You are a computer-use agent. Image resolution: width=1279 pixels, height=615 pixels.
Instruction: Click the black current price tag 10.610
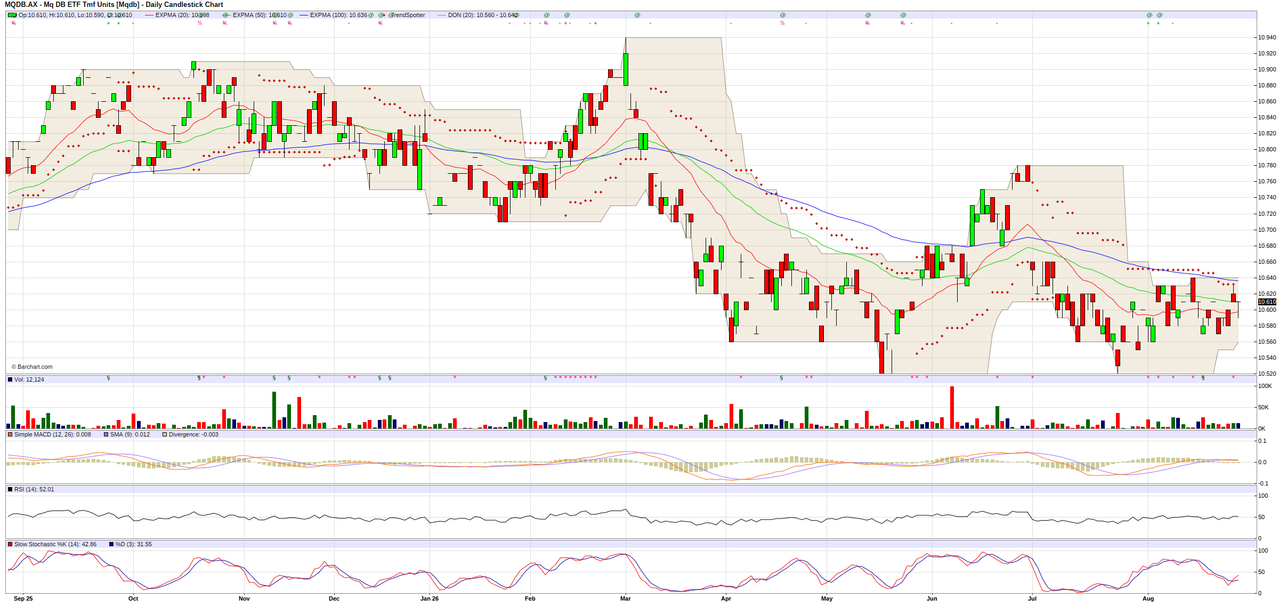[1266, 302]
